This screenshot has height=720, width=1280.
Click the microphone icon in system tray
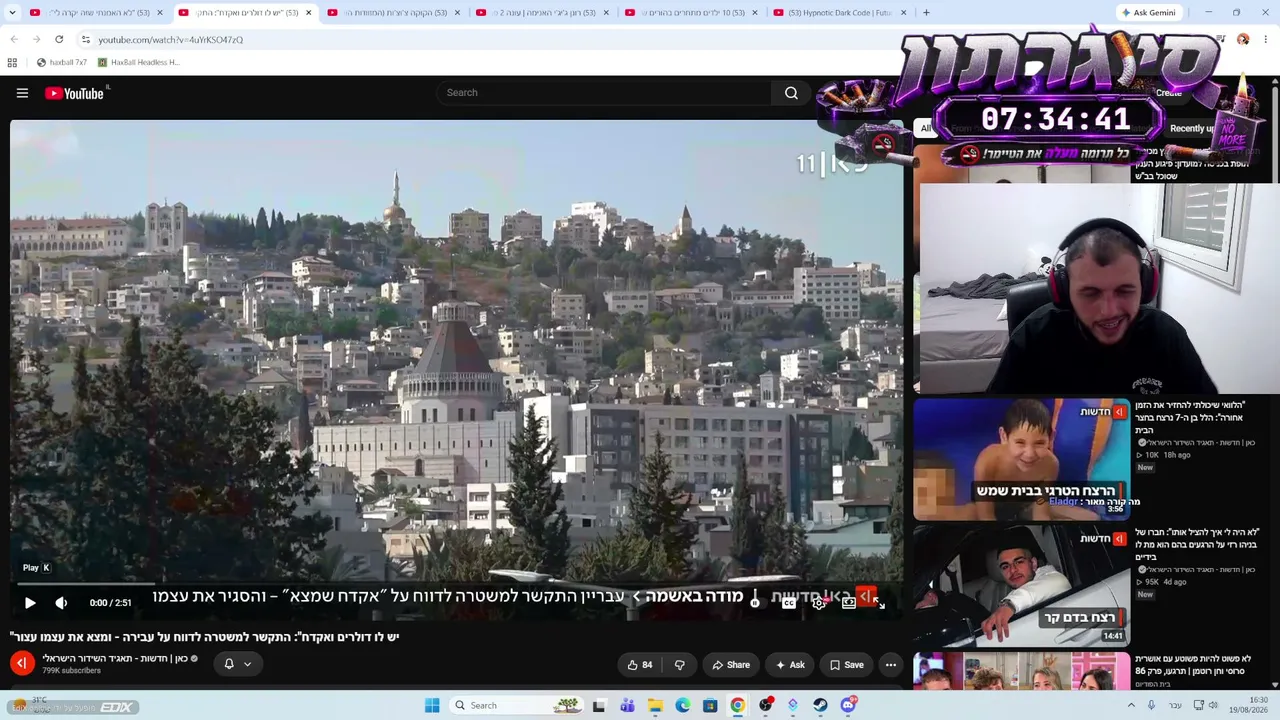(1151, 706)
